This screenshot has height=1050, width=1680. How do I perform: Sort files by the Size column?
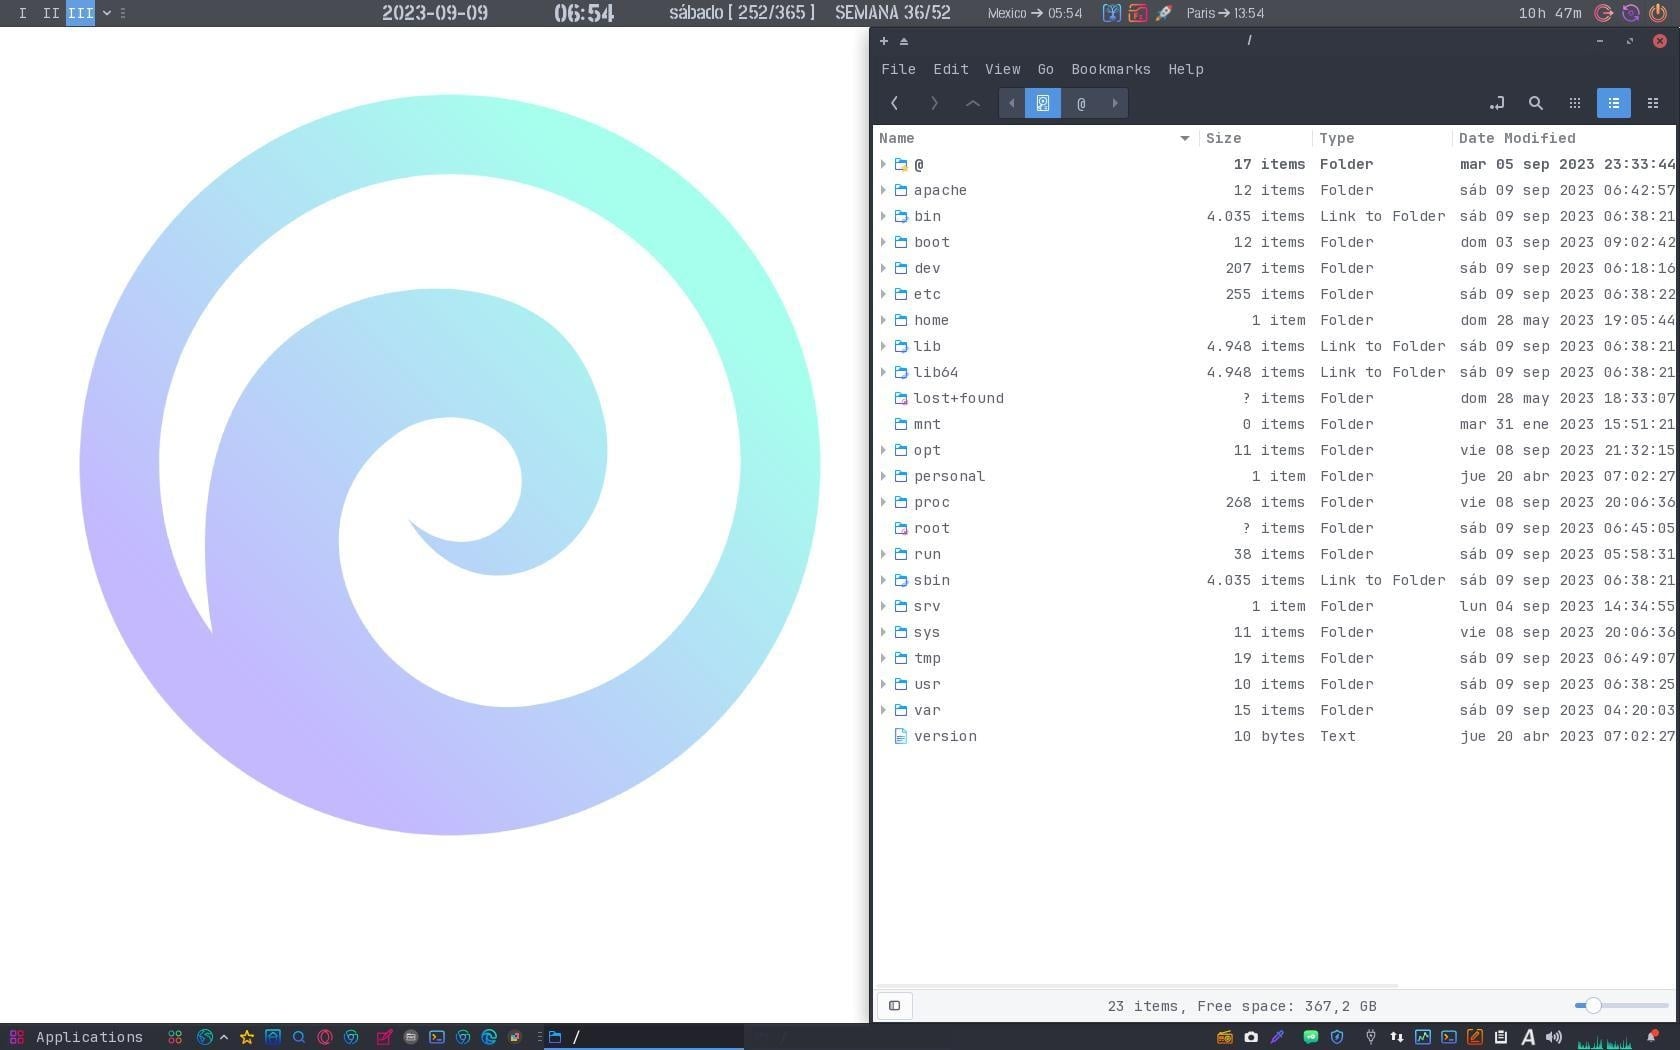(x=1255, y=138)
